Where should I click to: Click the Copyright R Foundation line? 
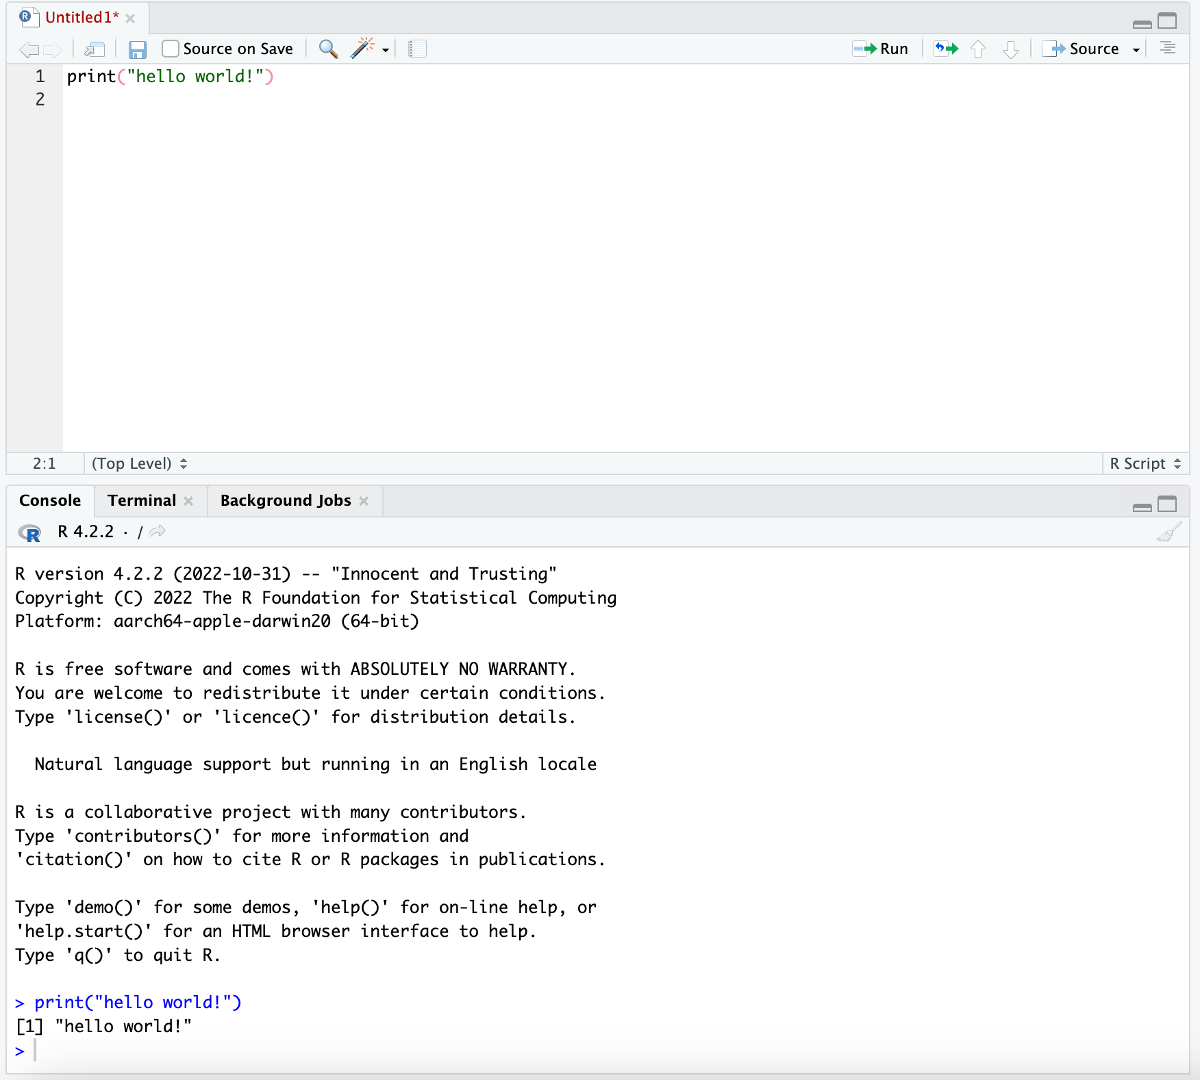point(316,598)
